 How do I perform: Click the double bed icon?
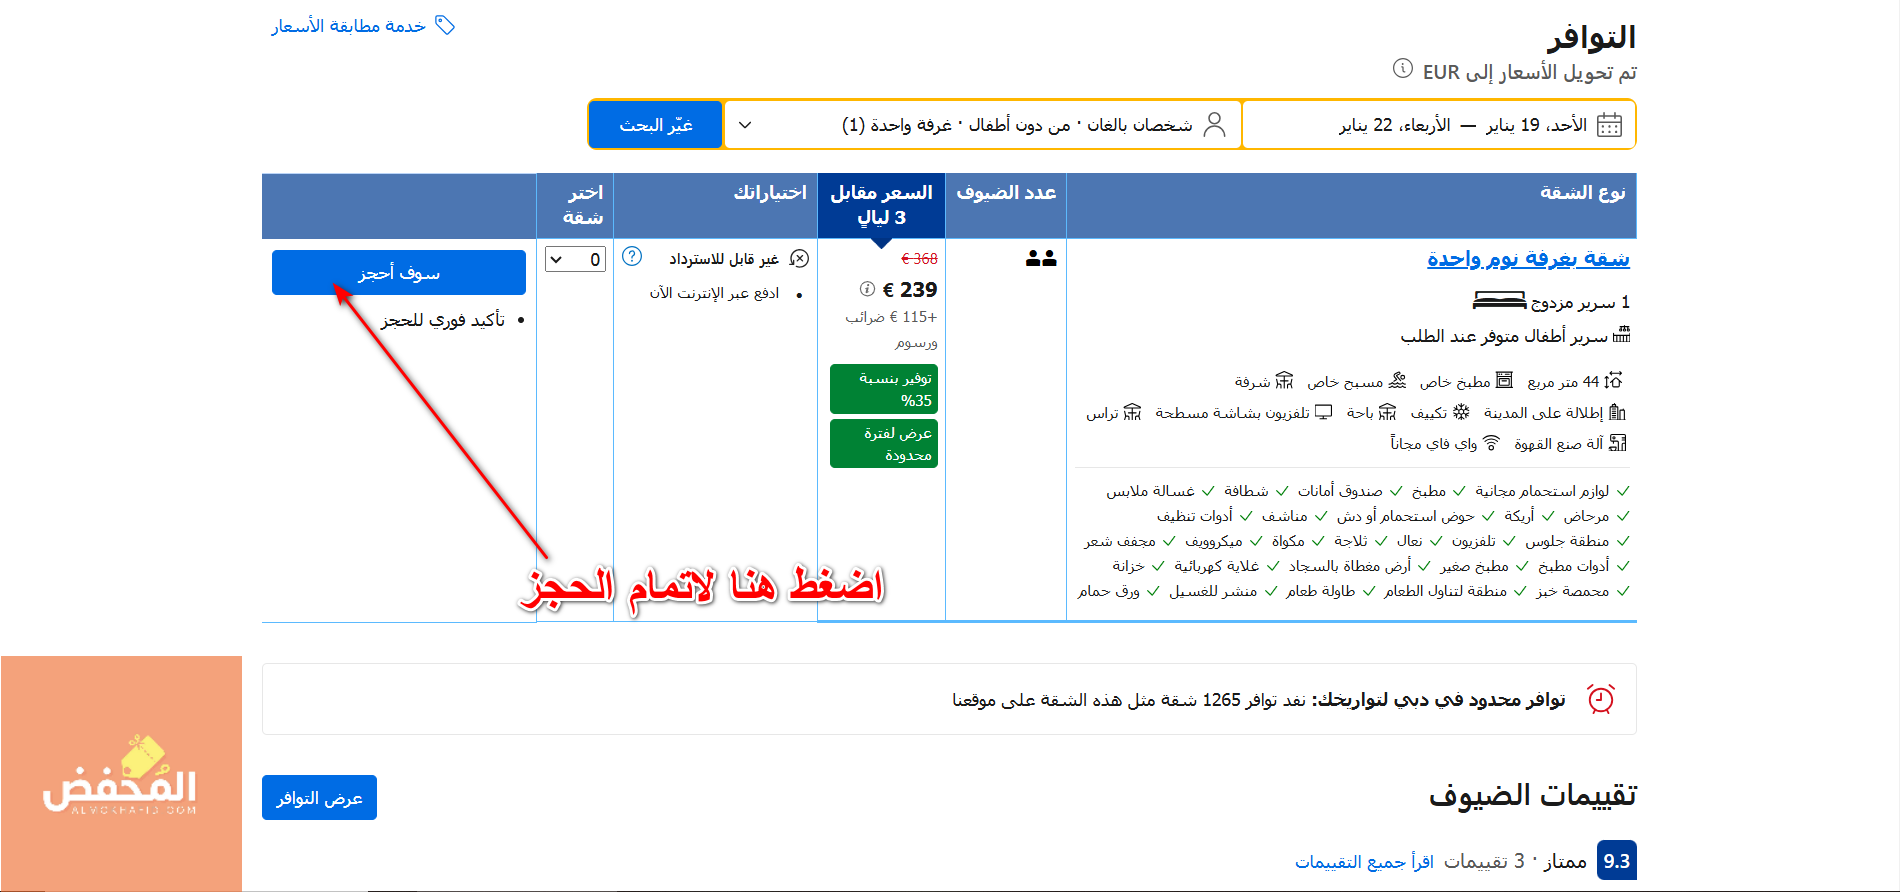[x=1499, y=301]
